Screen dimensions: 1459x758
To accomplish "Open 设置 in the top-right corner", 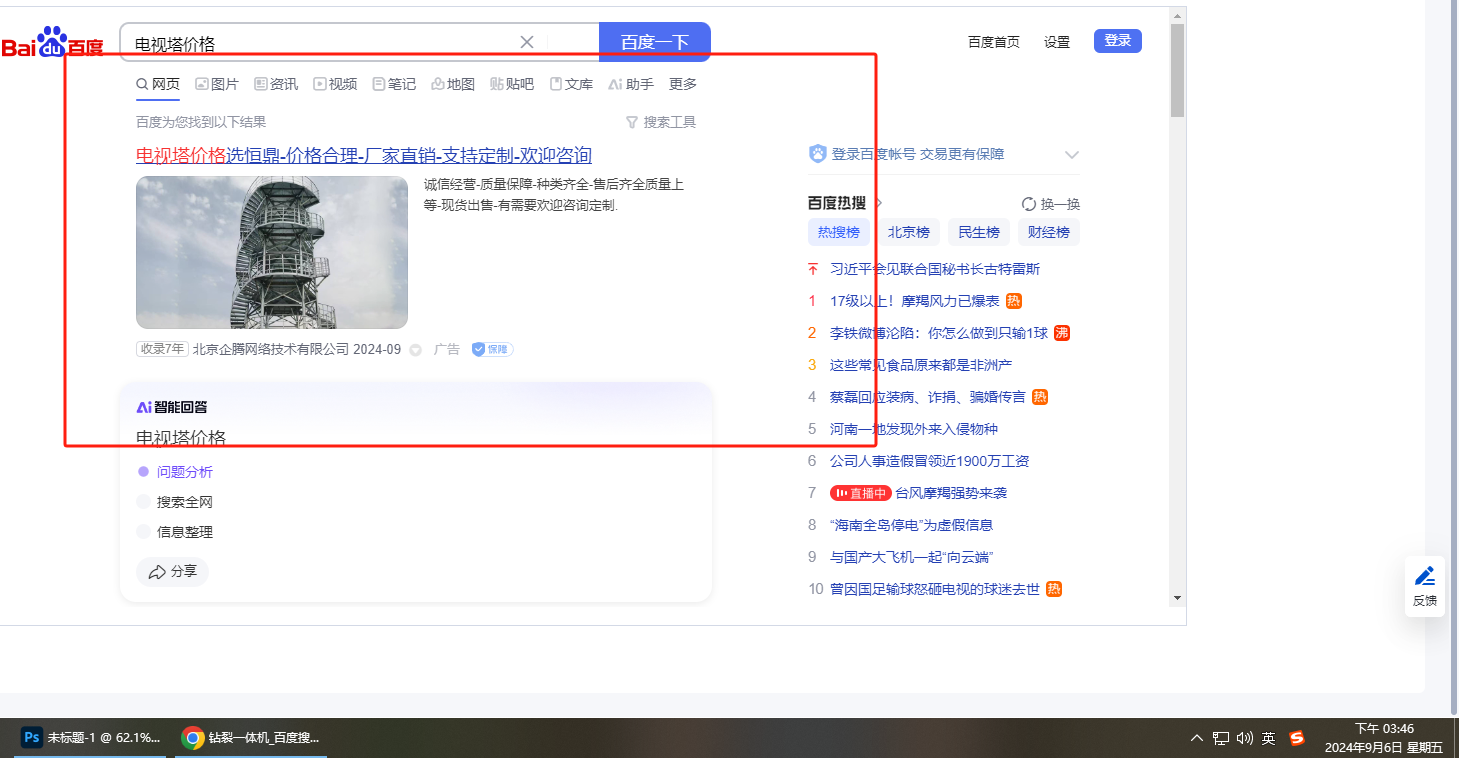I will click(x=1057, y=42).
